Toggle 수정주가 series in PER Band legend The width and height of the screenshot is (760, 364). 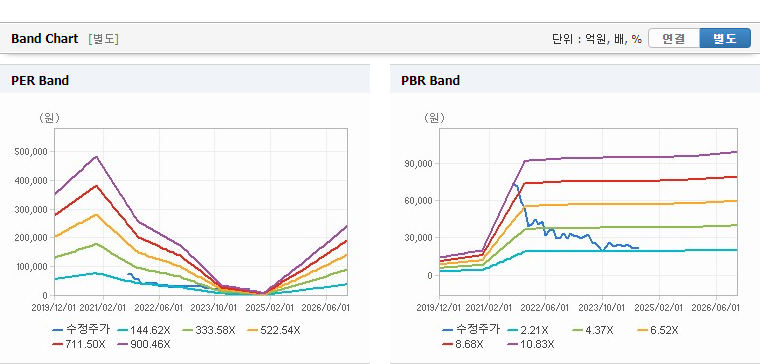pyautogui.click(x=82, y=330)
